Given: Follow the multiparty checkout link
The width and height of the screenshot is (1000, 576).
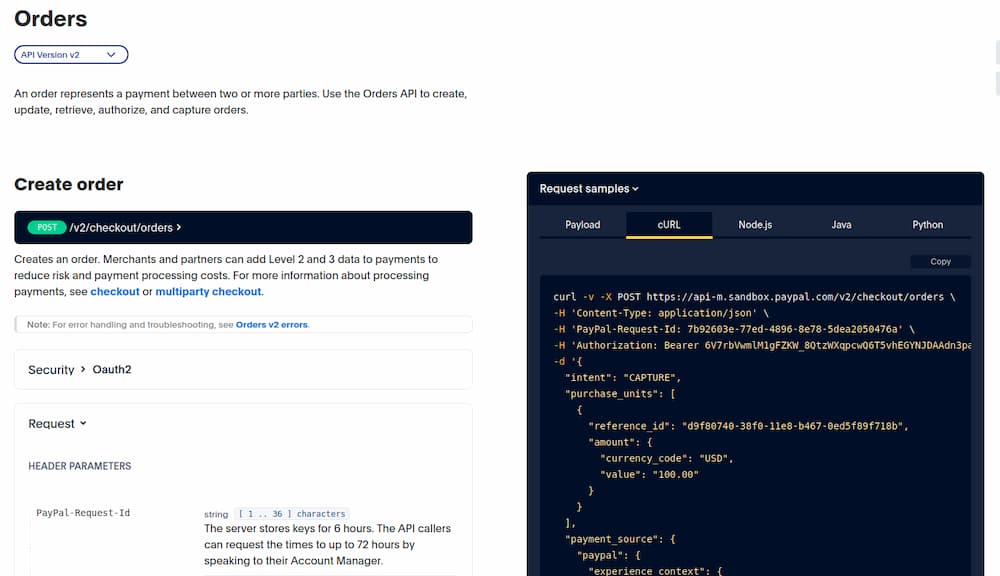Looking at the screenshot, I should click(208, 292).
